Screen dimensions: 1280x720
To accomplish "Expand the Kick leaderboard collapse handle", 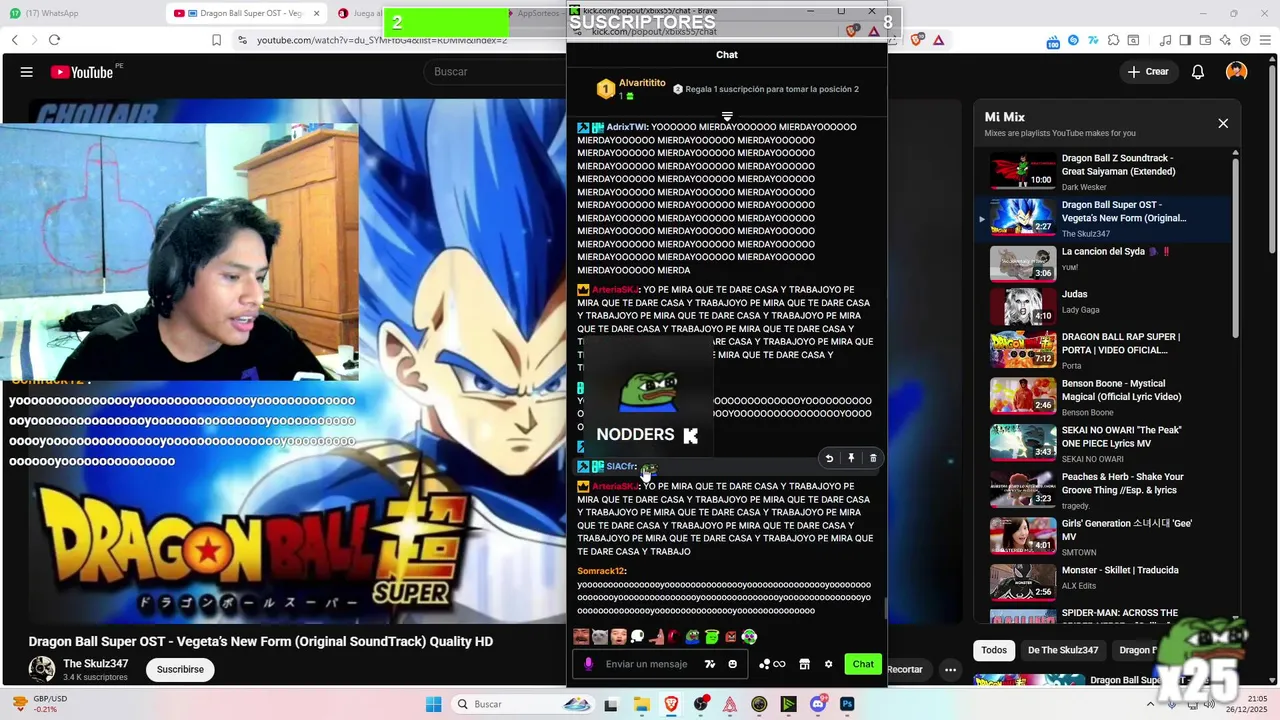I will tap(727, 116).
